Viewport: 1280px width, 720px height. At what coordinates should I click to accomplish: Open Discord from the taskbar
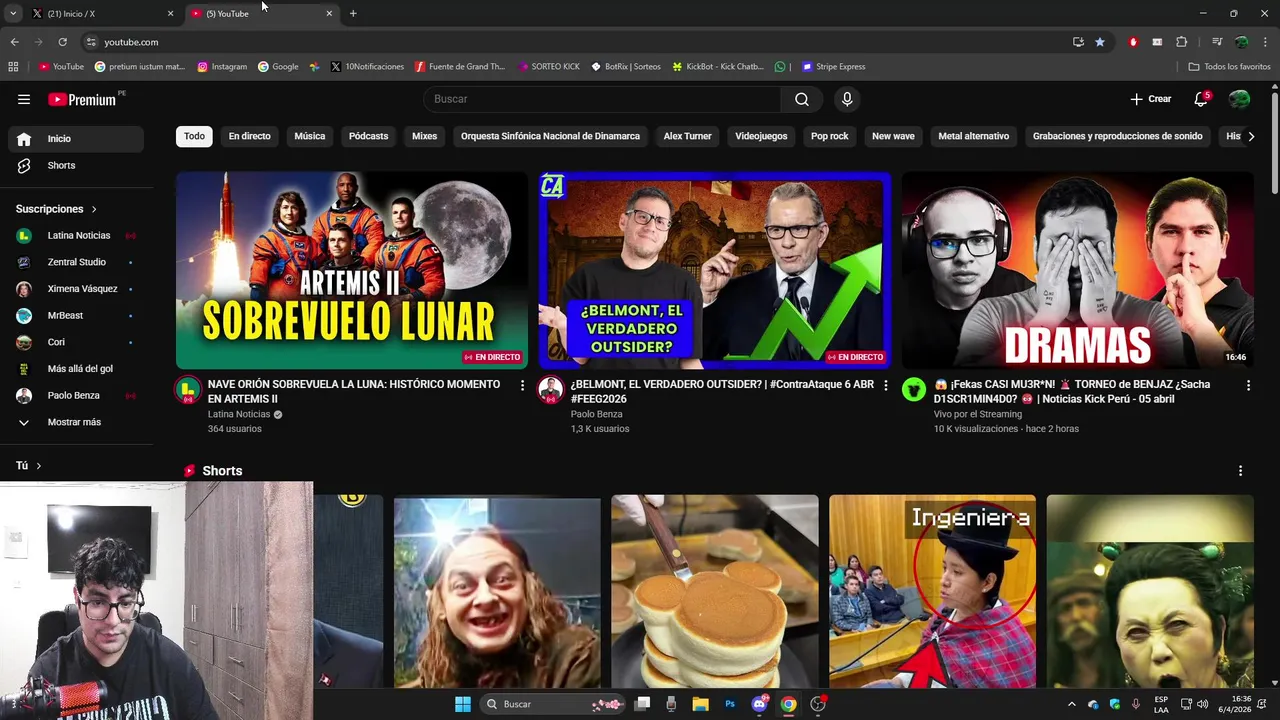[759, 704]
